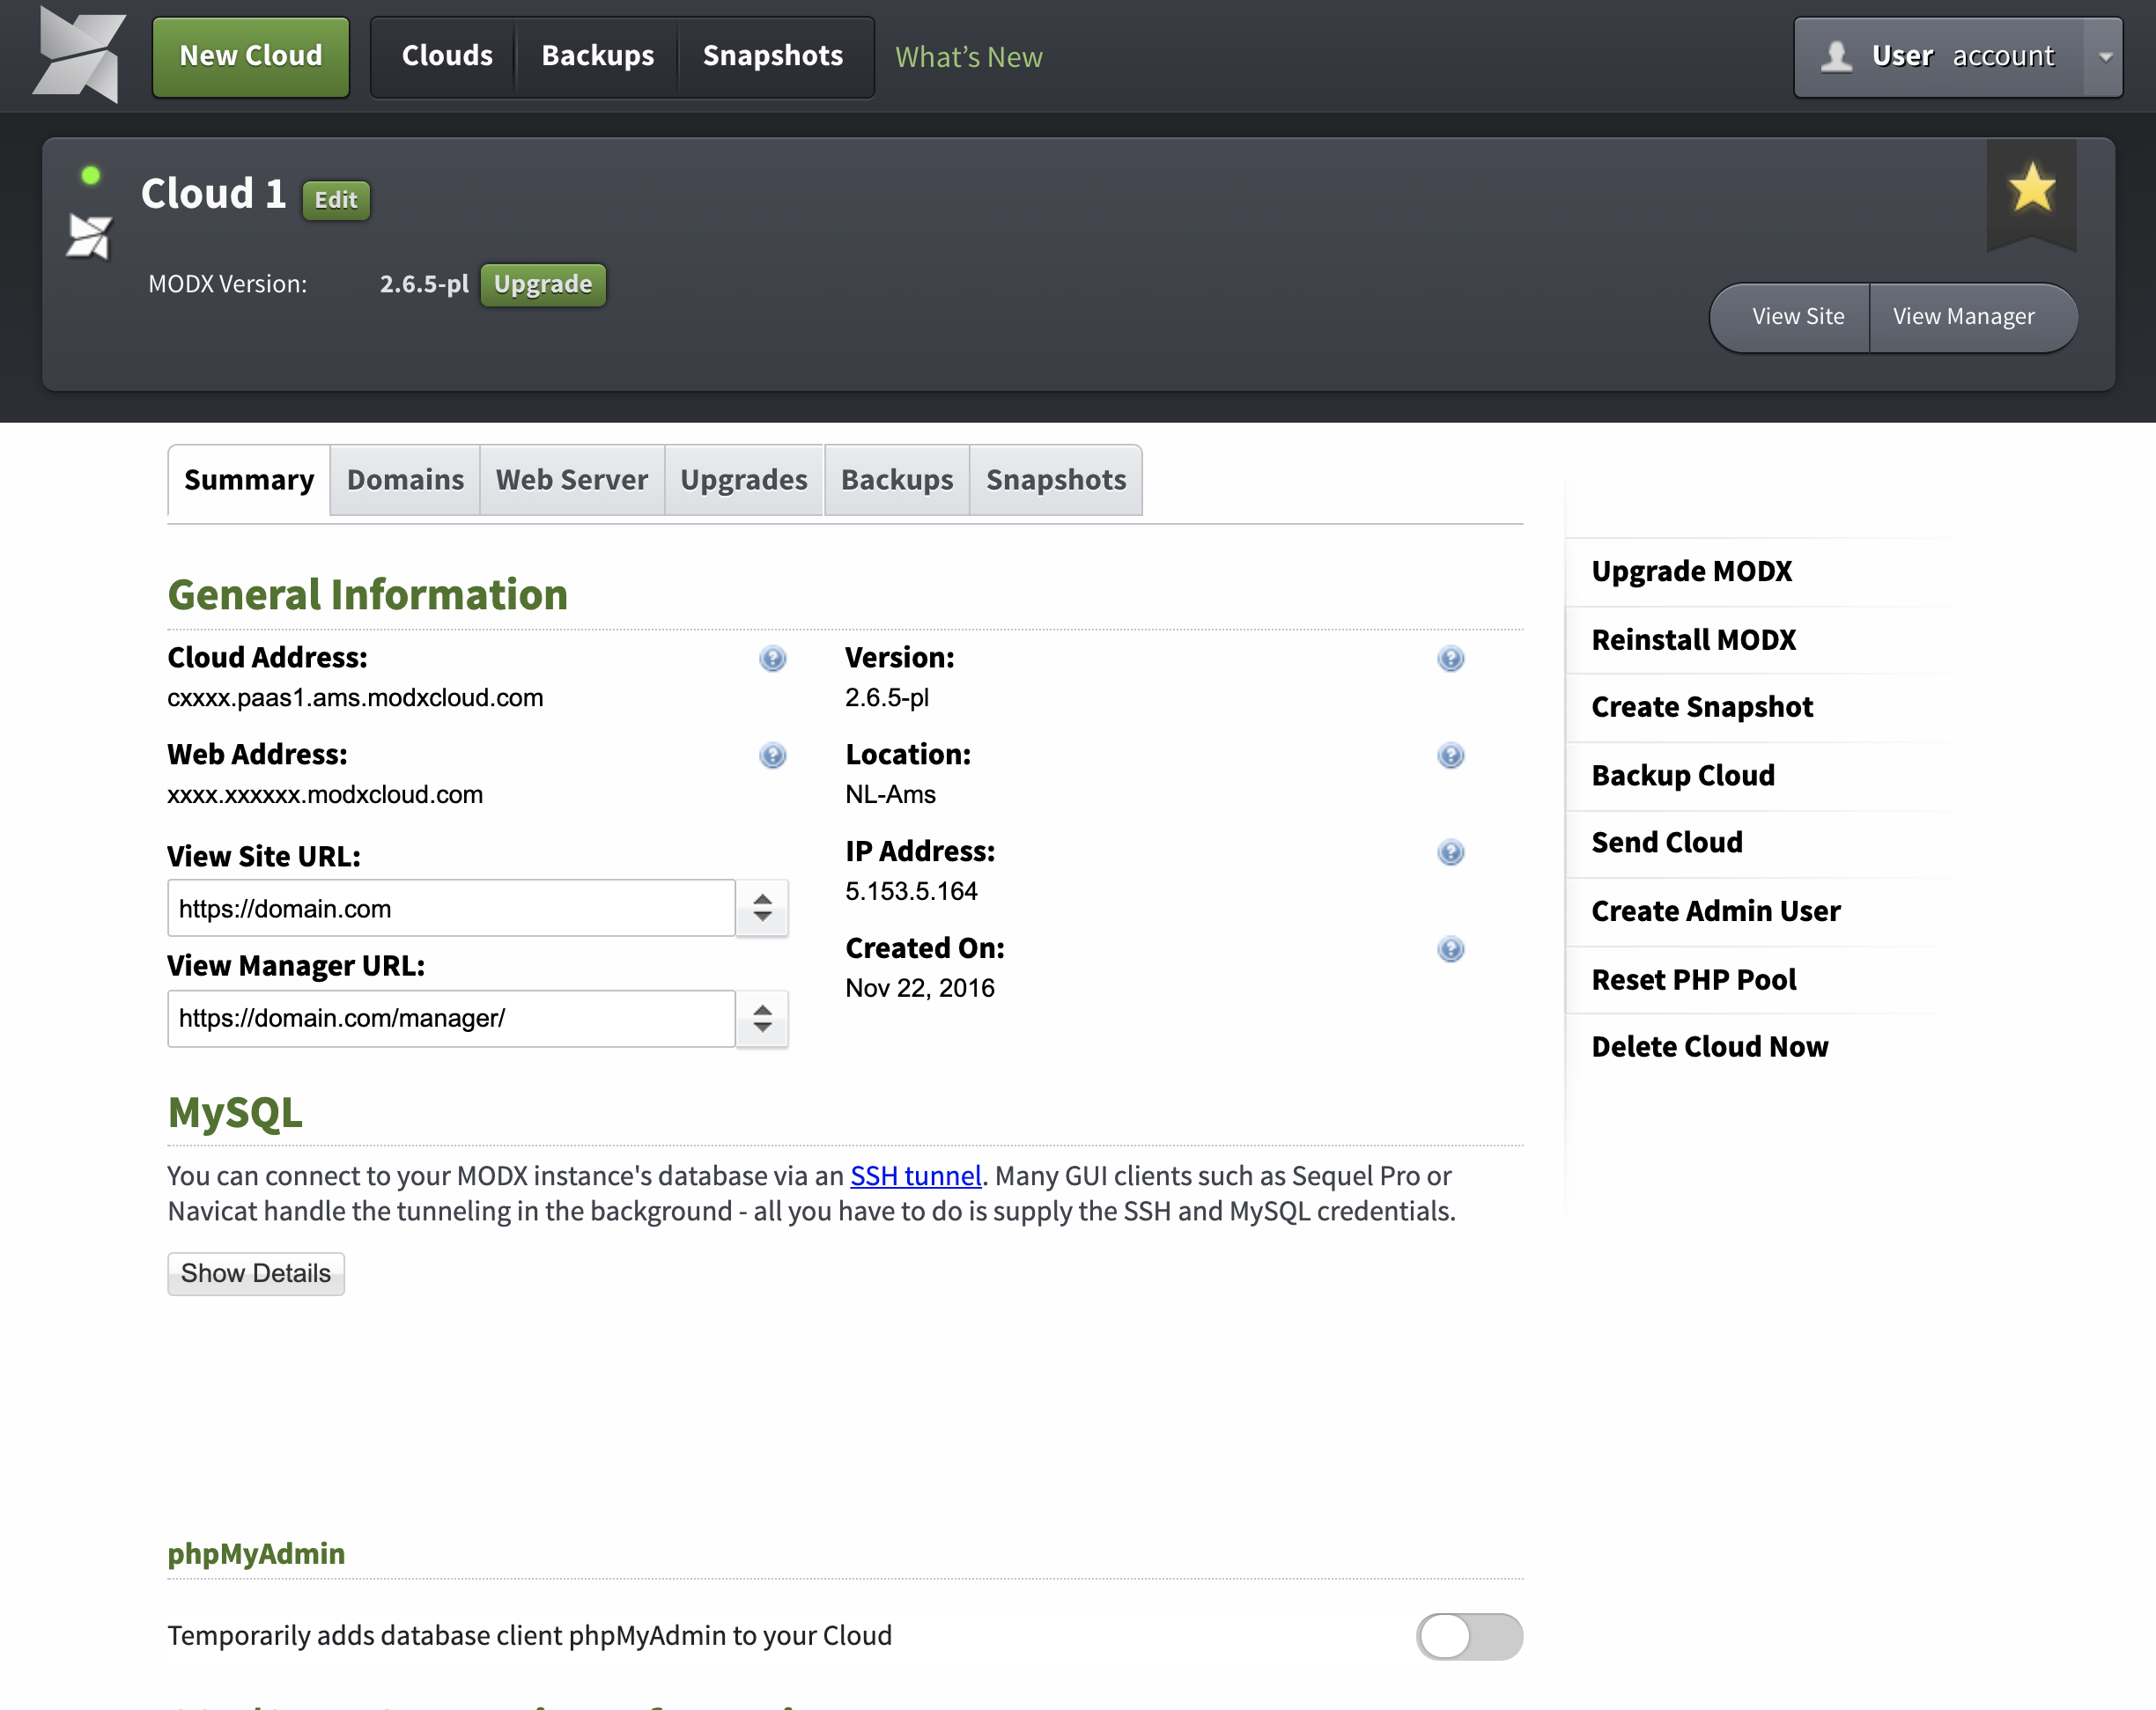Image resolution: width=2156 pixels, height=1710 pixels.
Task: Click Backup Cloud in the side menu
Action: pyautogui.click(x=1683, y=776)
